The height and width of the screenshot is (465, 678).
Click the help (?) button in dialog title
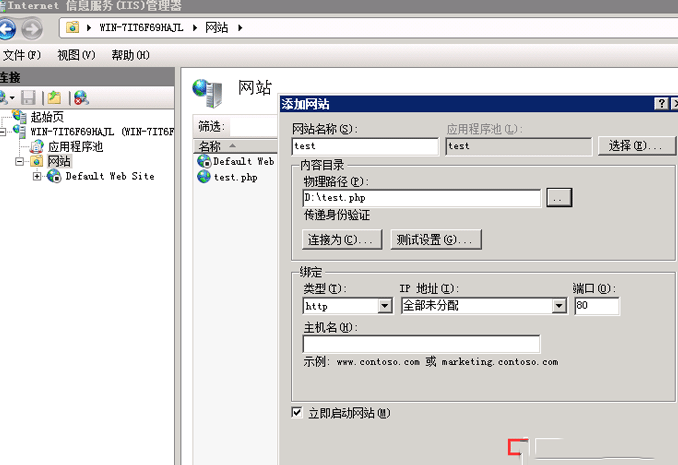coord(661,103)
